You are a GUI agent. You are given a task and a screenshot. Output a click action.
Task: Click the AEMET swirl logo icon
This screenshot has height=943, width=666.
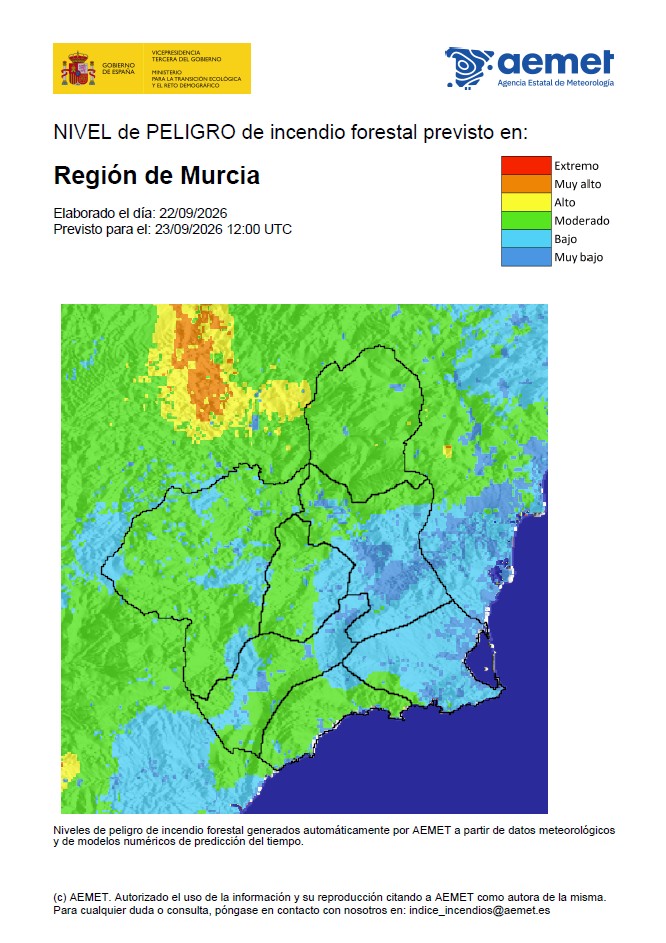469,69
